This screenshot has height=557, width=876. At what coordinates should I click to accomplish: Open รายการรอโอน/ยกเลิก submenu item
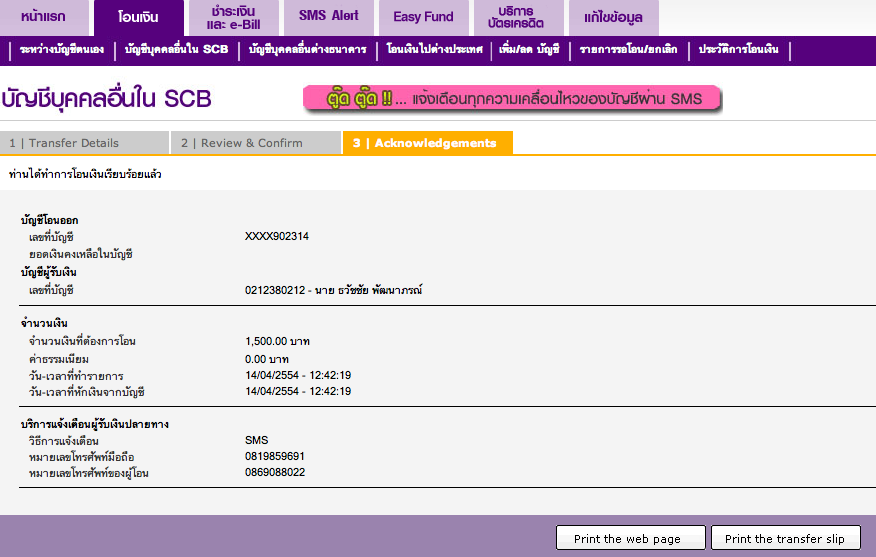coord(629,50)
